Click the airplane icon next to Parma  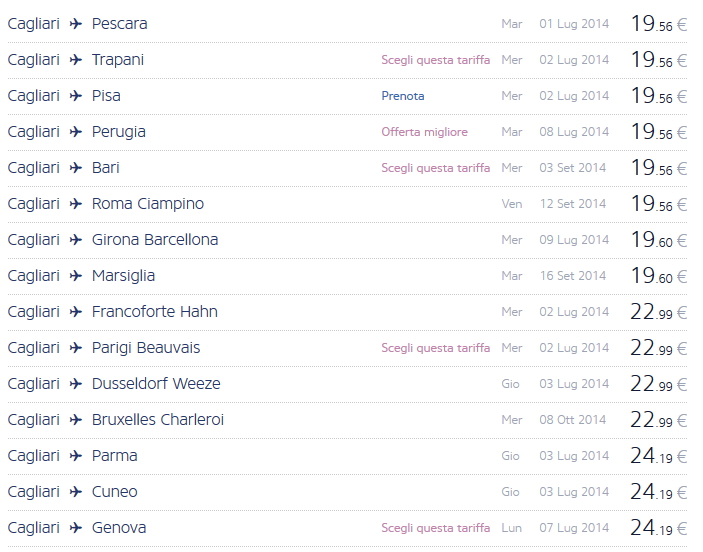click(76, 456)
